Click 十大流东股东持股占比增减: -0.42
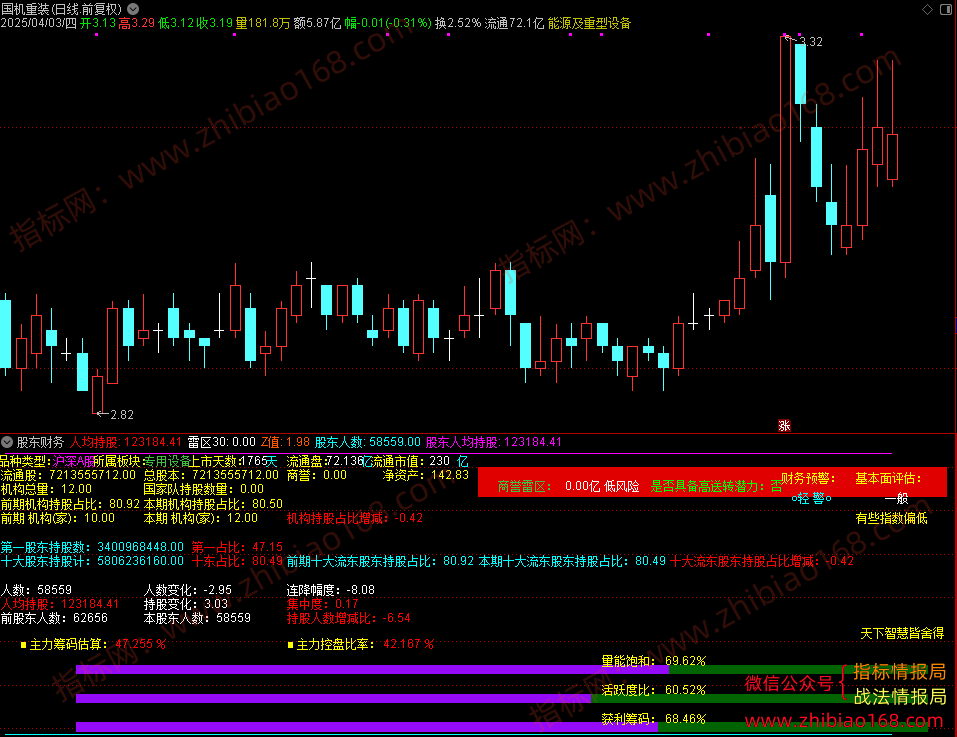The image size is (957, 737). 762,561
